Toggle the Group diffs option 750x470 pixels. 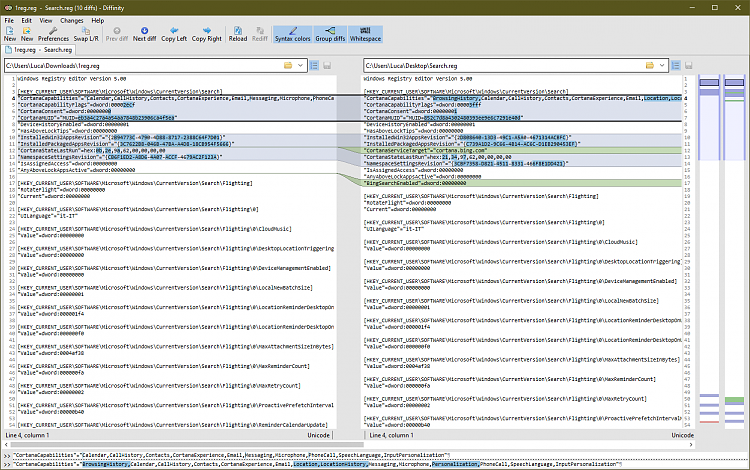[x=331, y=34]
